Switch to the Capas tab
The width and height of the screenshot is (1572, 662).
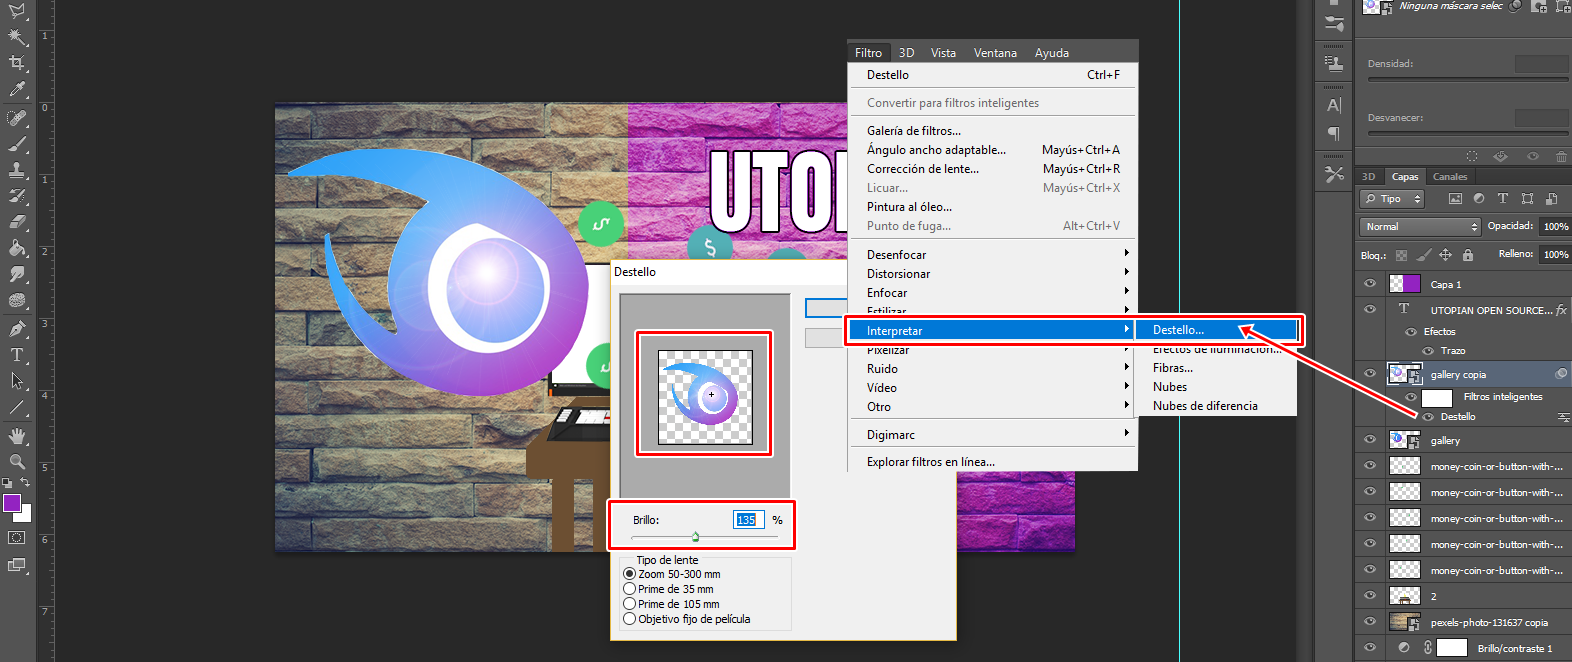point(1405,177)
